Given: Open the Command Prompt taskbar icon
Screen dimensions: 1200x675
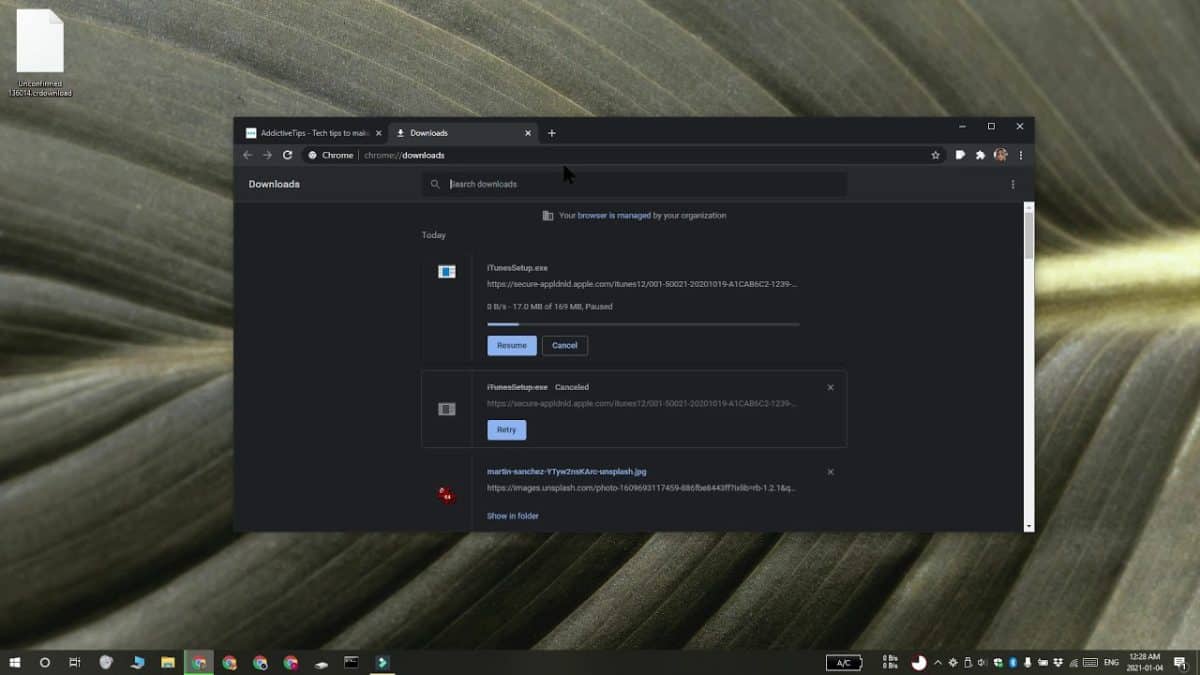Looking at the screenshot, I should point(351,662).
